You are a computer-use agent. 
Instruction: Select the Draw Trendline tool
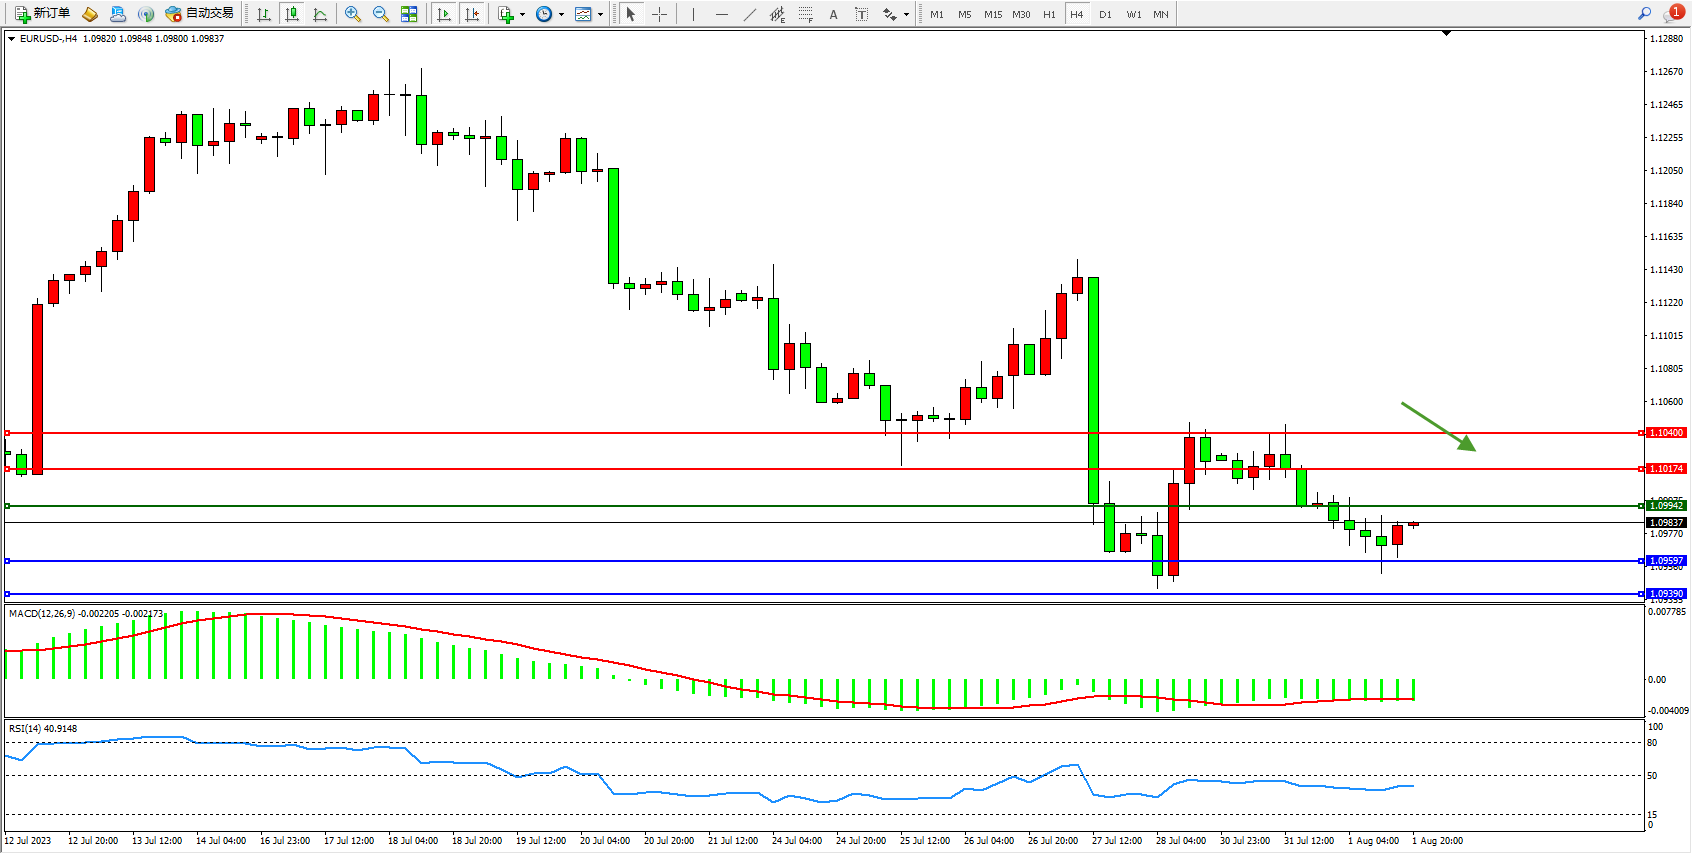(750, 14)
